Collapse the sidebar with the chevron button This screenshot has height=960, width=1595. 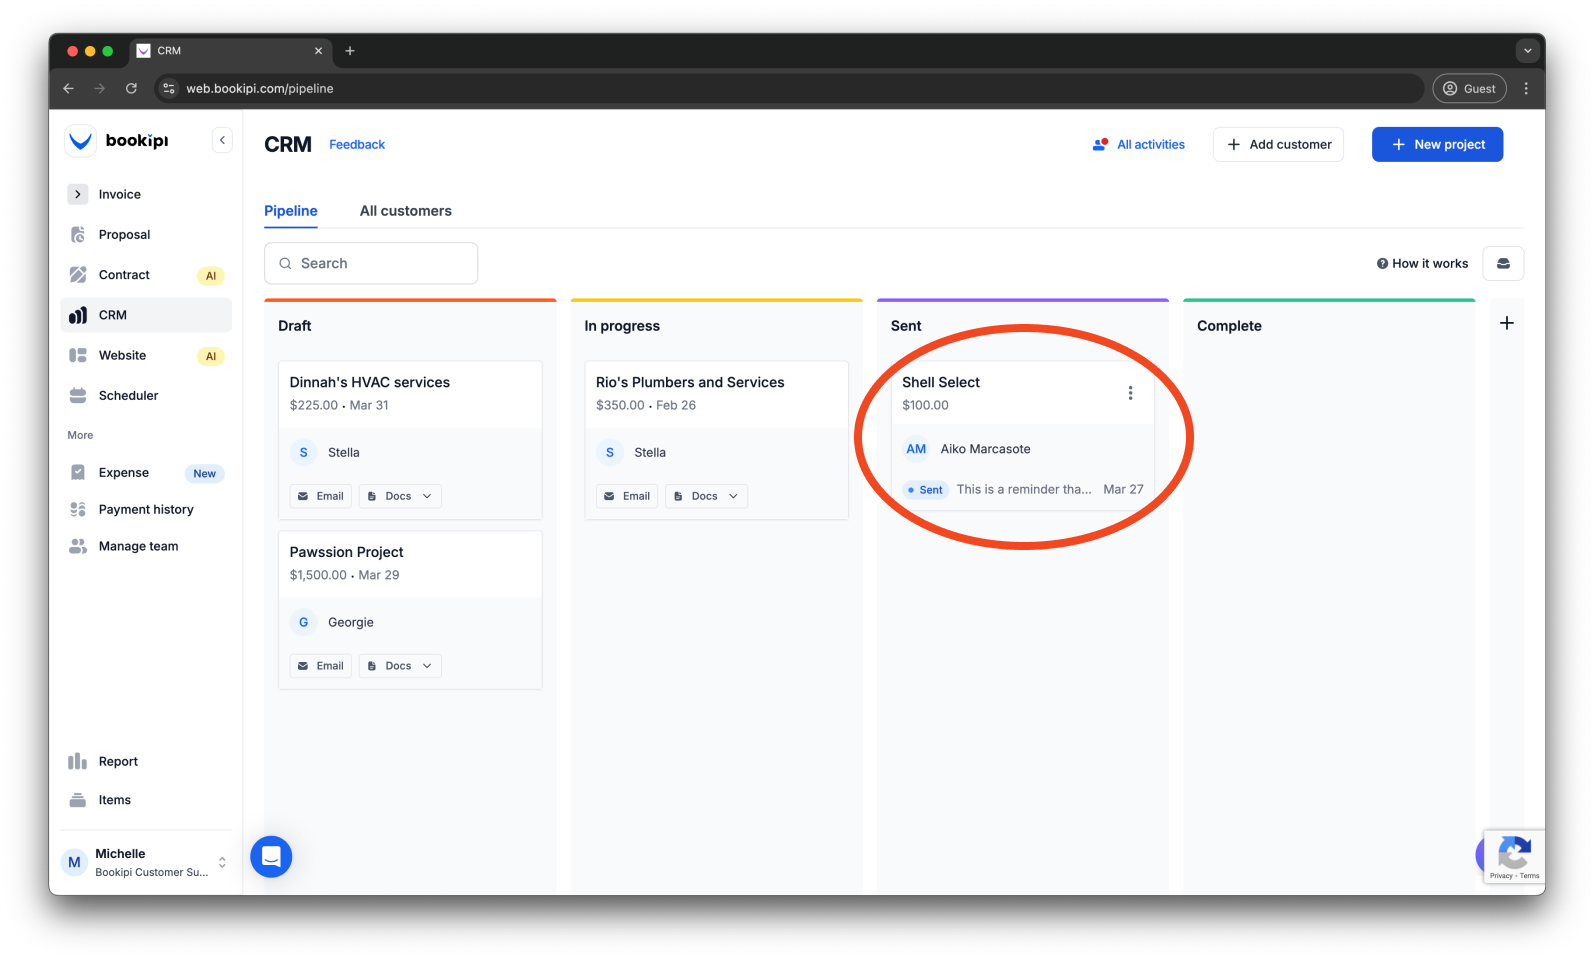222,141
